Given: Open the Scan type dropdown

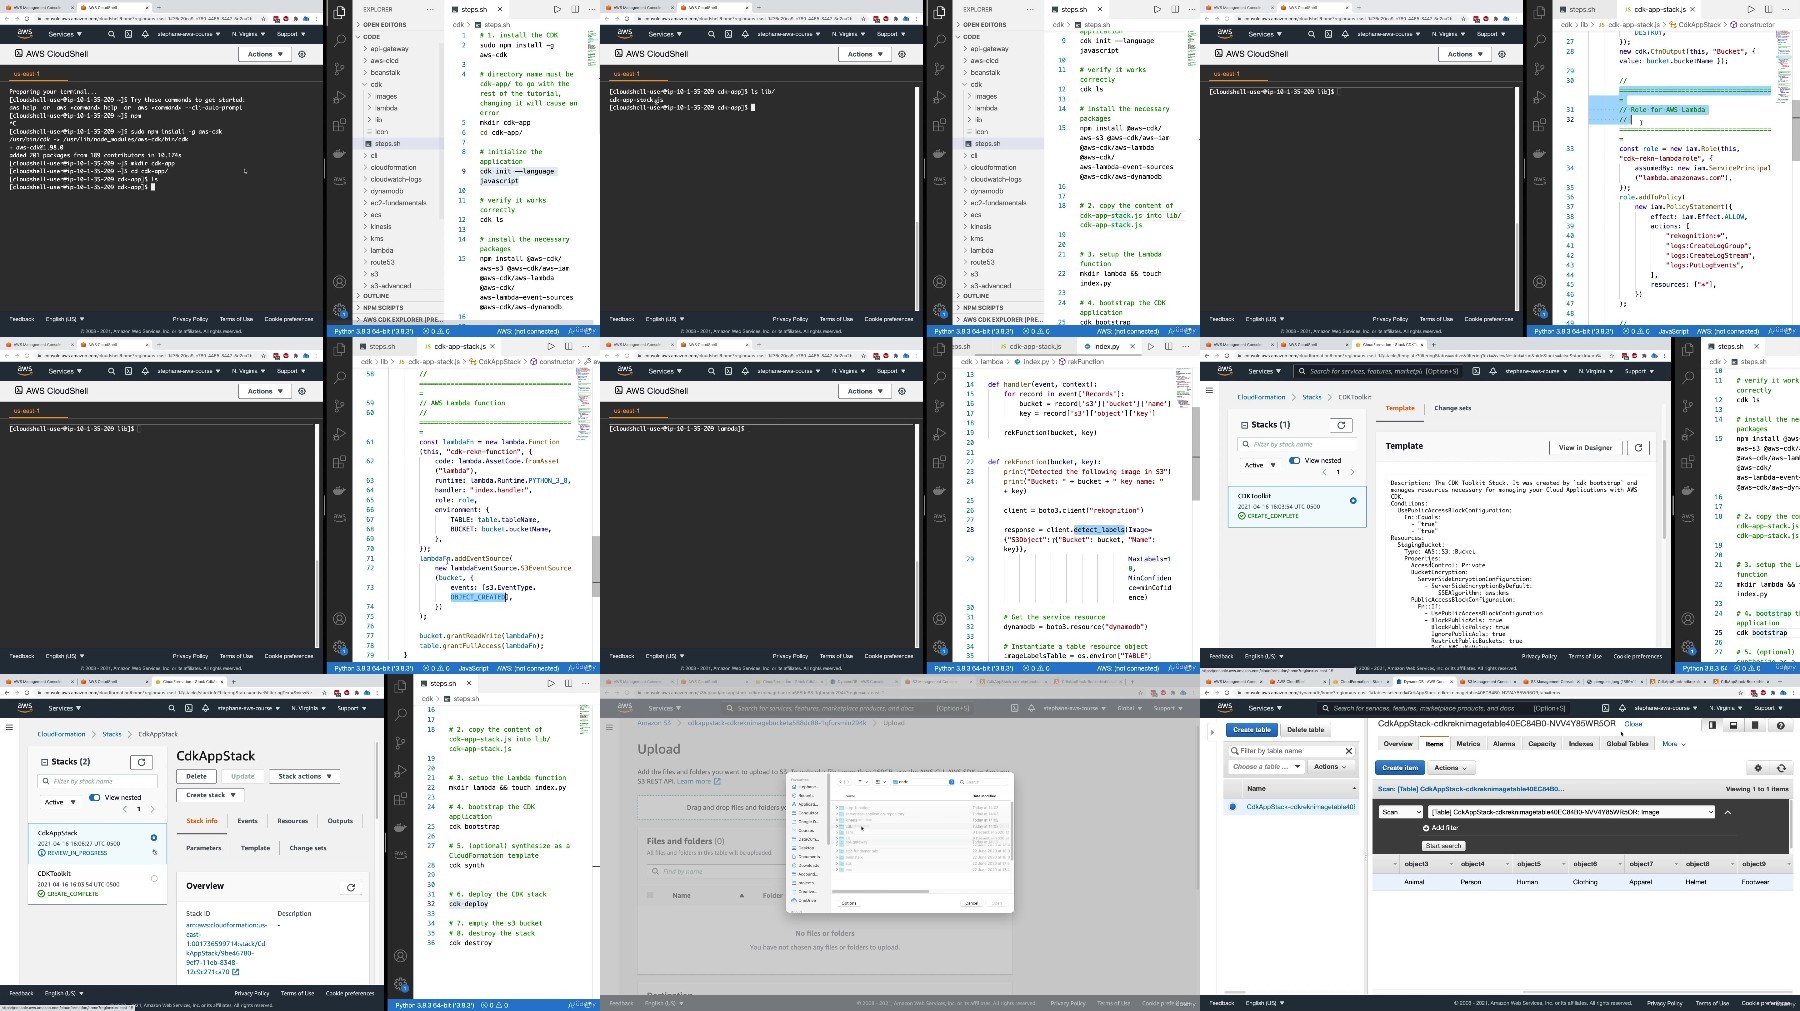Looking at the screenshot, I should pos(1401,812).
